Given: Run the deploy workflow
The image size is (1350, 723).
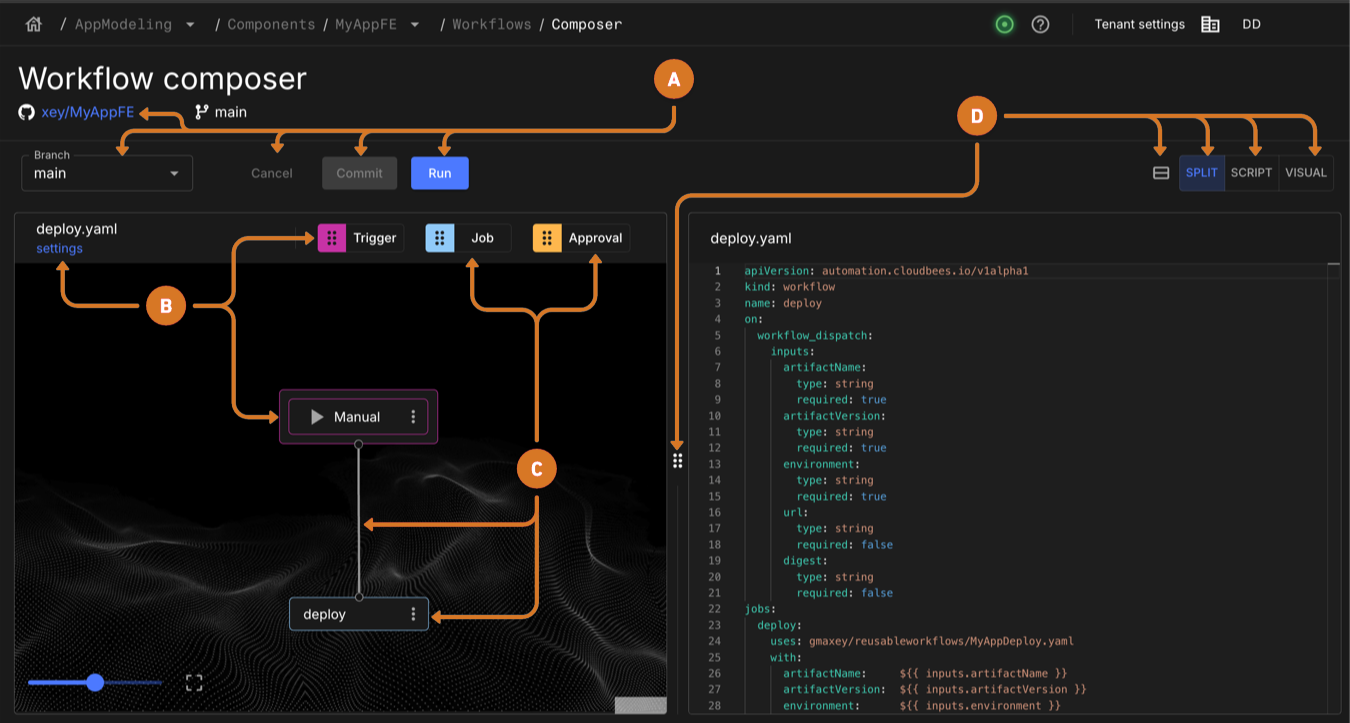Looking at the screenshot, I should click(x=439, y=172).
